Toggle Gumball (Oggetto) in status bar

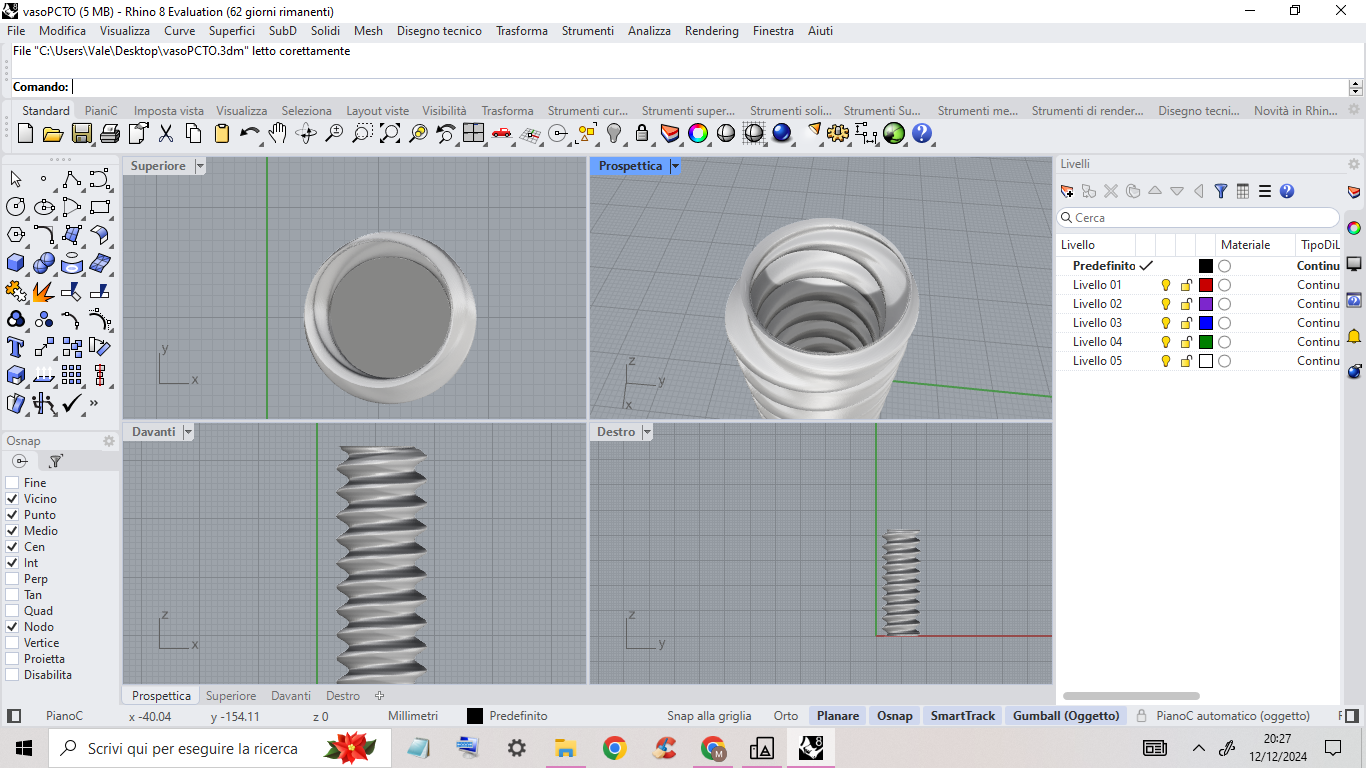(x=1066, y=716)
